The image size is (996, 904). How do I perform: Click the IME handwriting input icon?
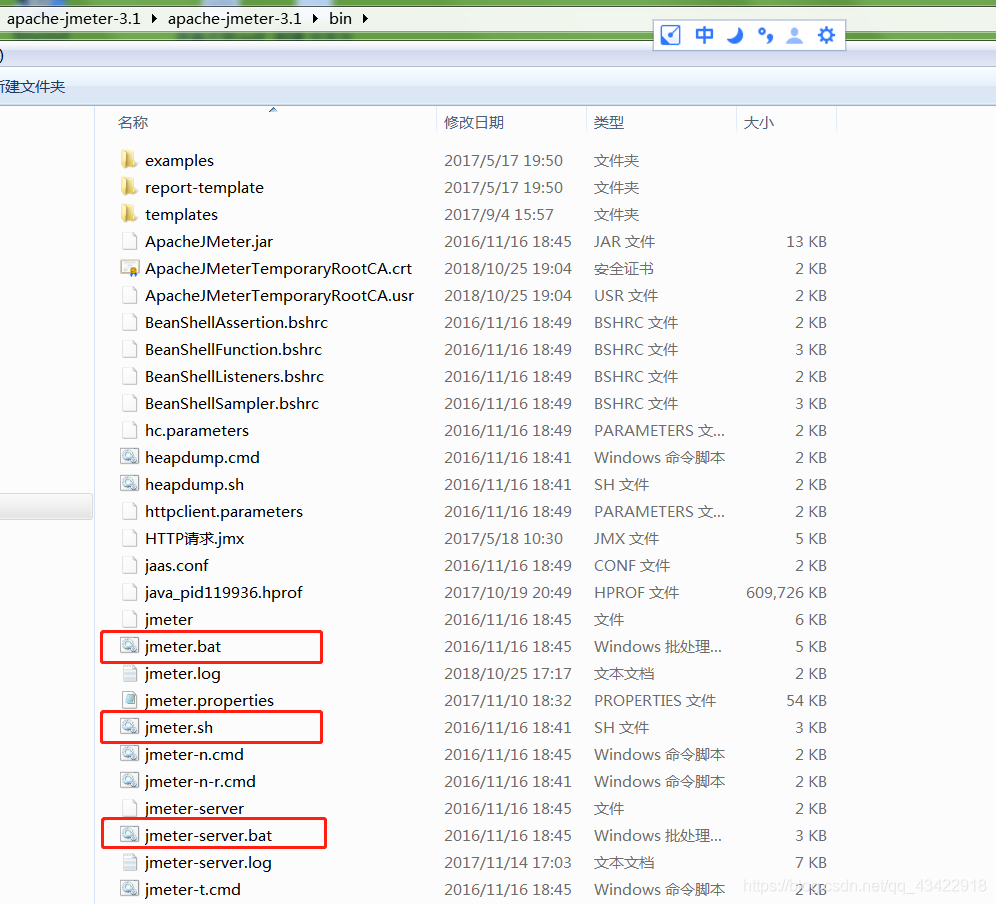[671, 35]
